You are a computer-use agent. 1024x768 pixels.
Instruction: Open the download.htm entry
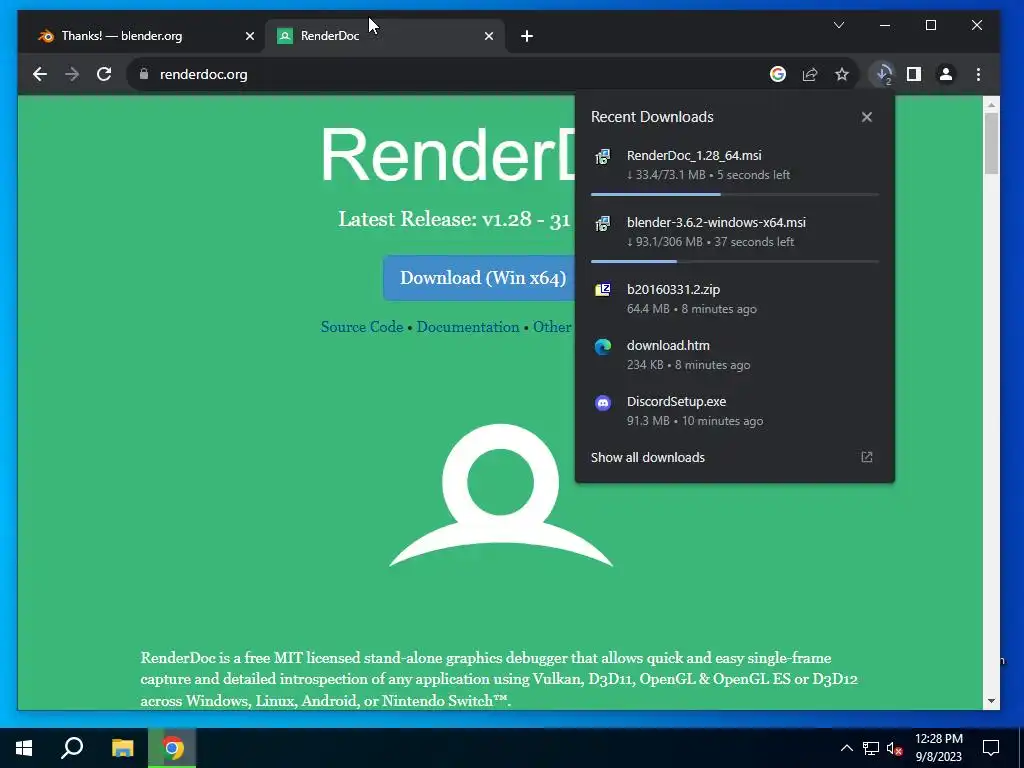(x=735, y=355)
